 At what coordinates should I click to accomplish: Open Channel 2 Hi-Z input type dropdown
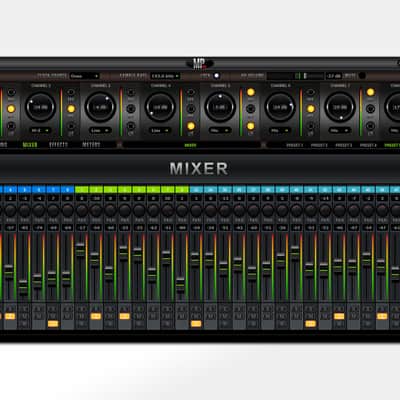pyautogui.click(x=40, y=130)
